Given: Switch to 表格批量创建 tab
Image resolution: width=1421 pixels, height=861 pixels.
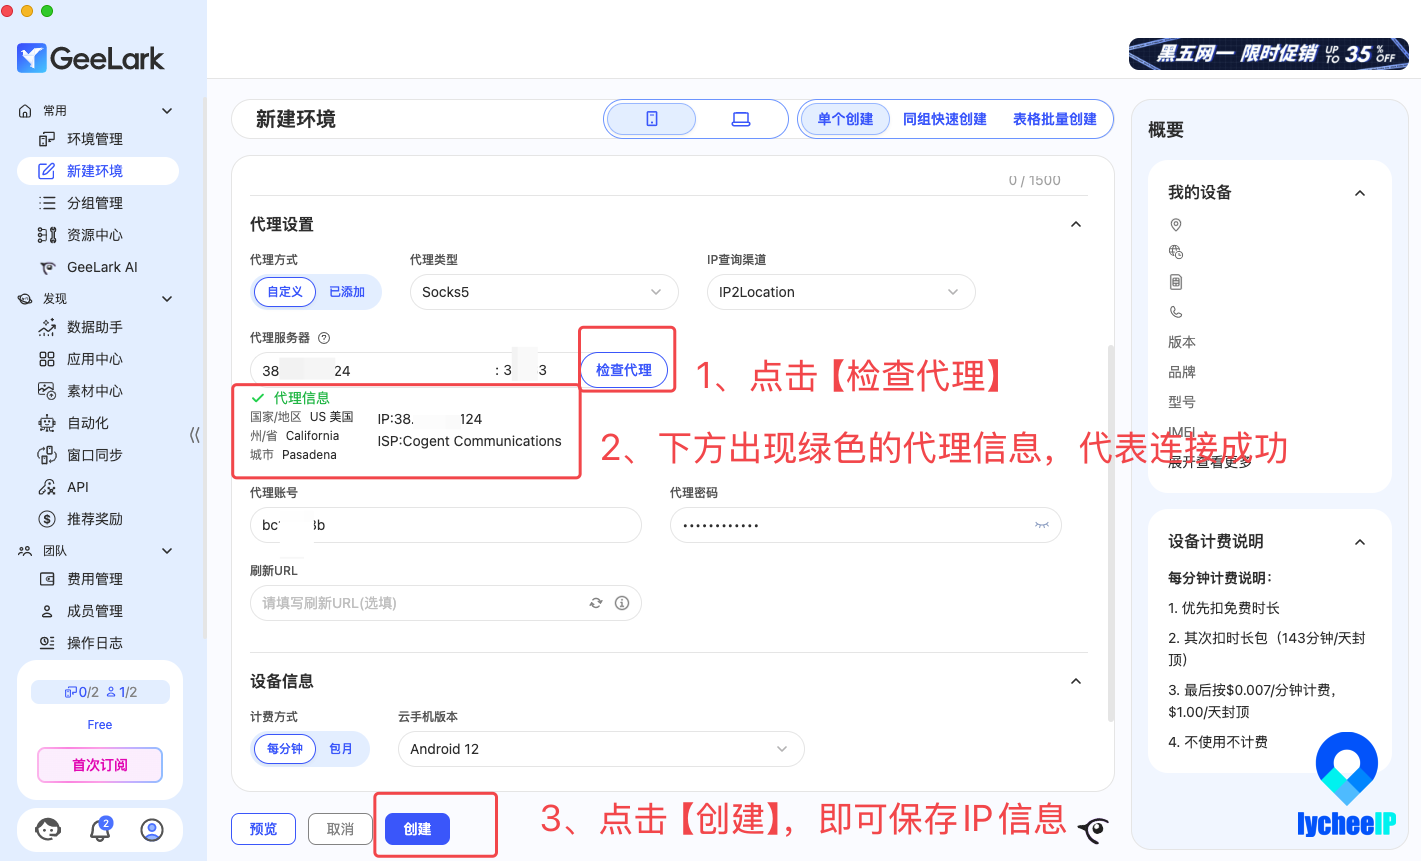Looking at the screenshot, I should 1055,119.
